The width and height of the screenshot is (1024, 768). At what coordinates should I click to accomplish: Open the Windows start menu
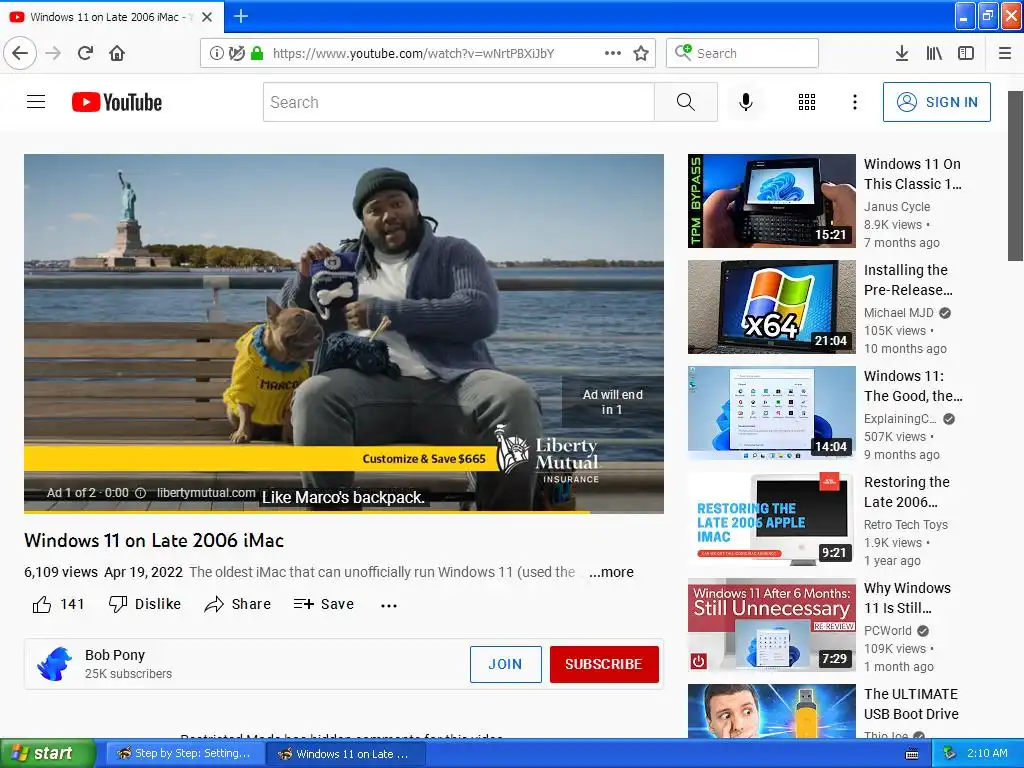(x=47, y=754)
